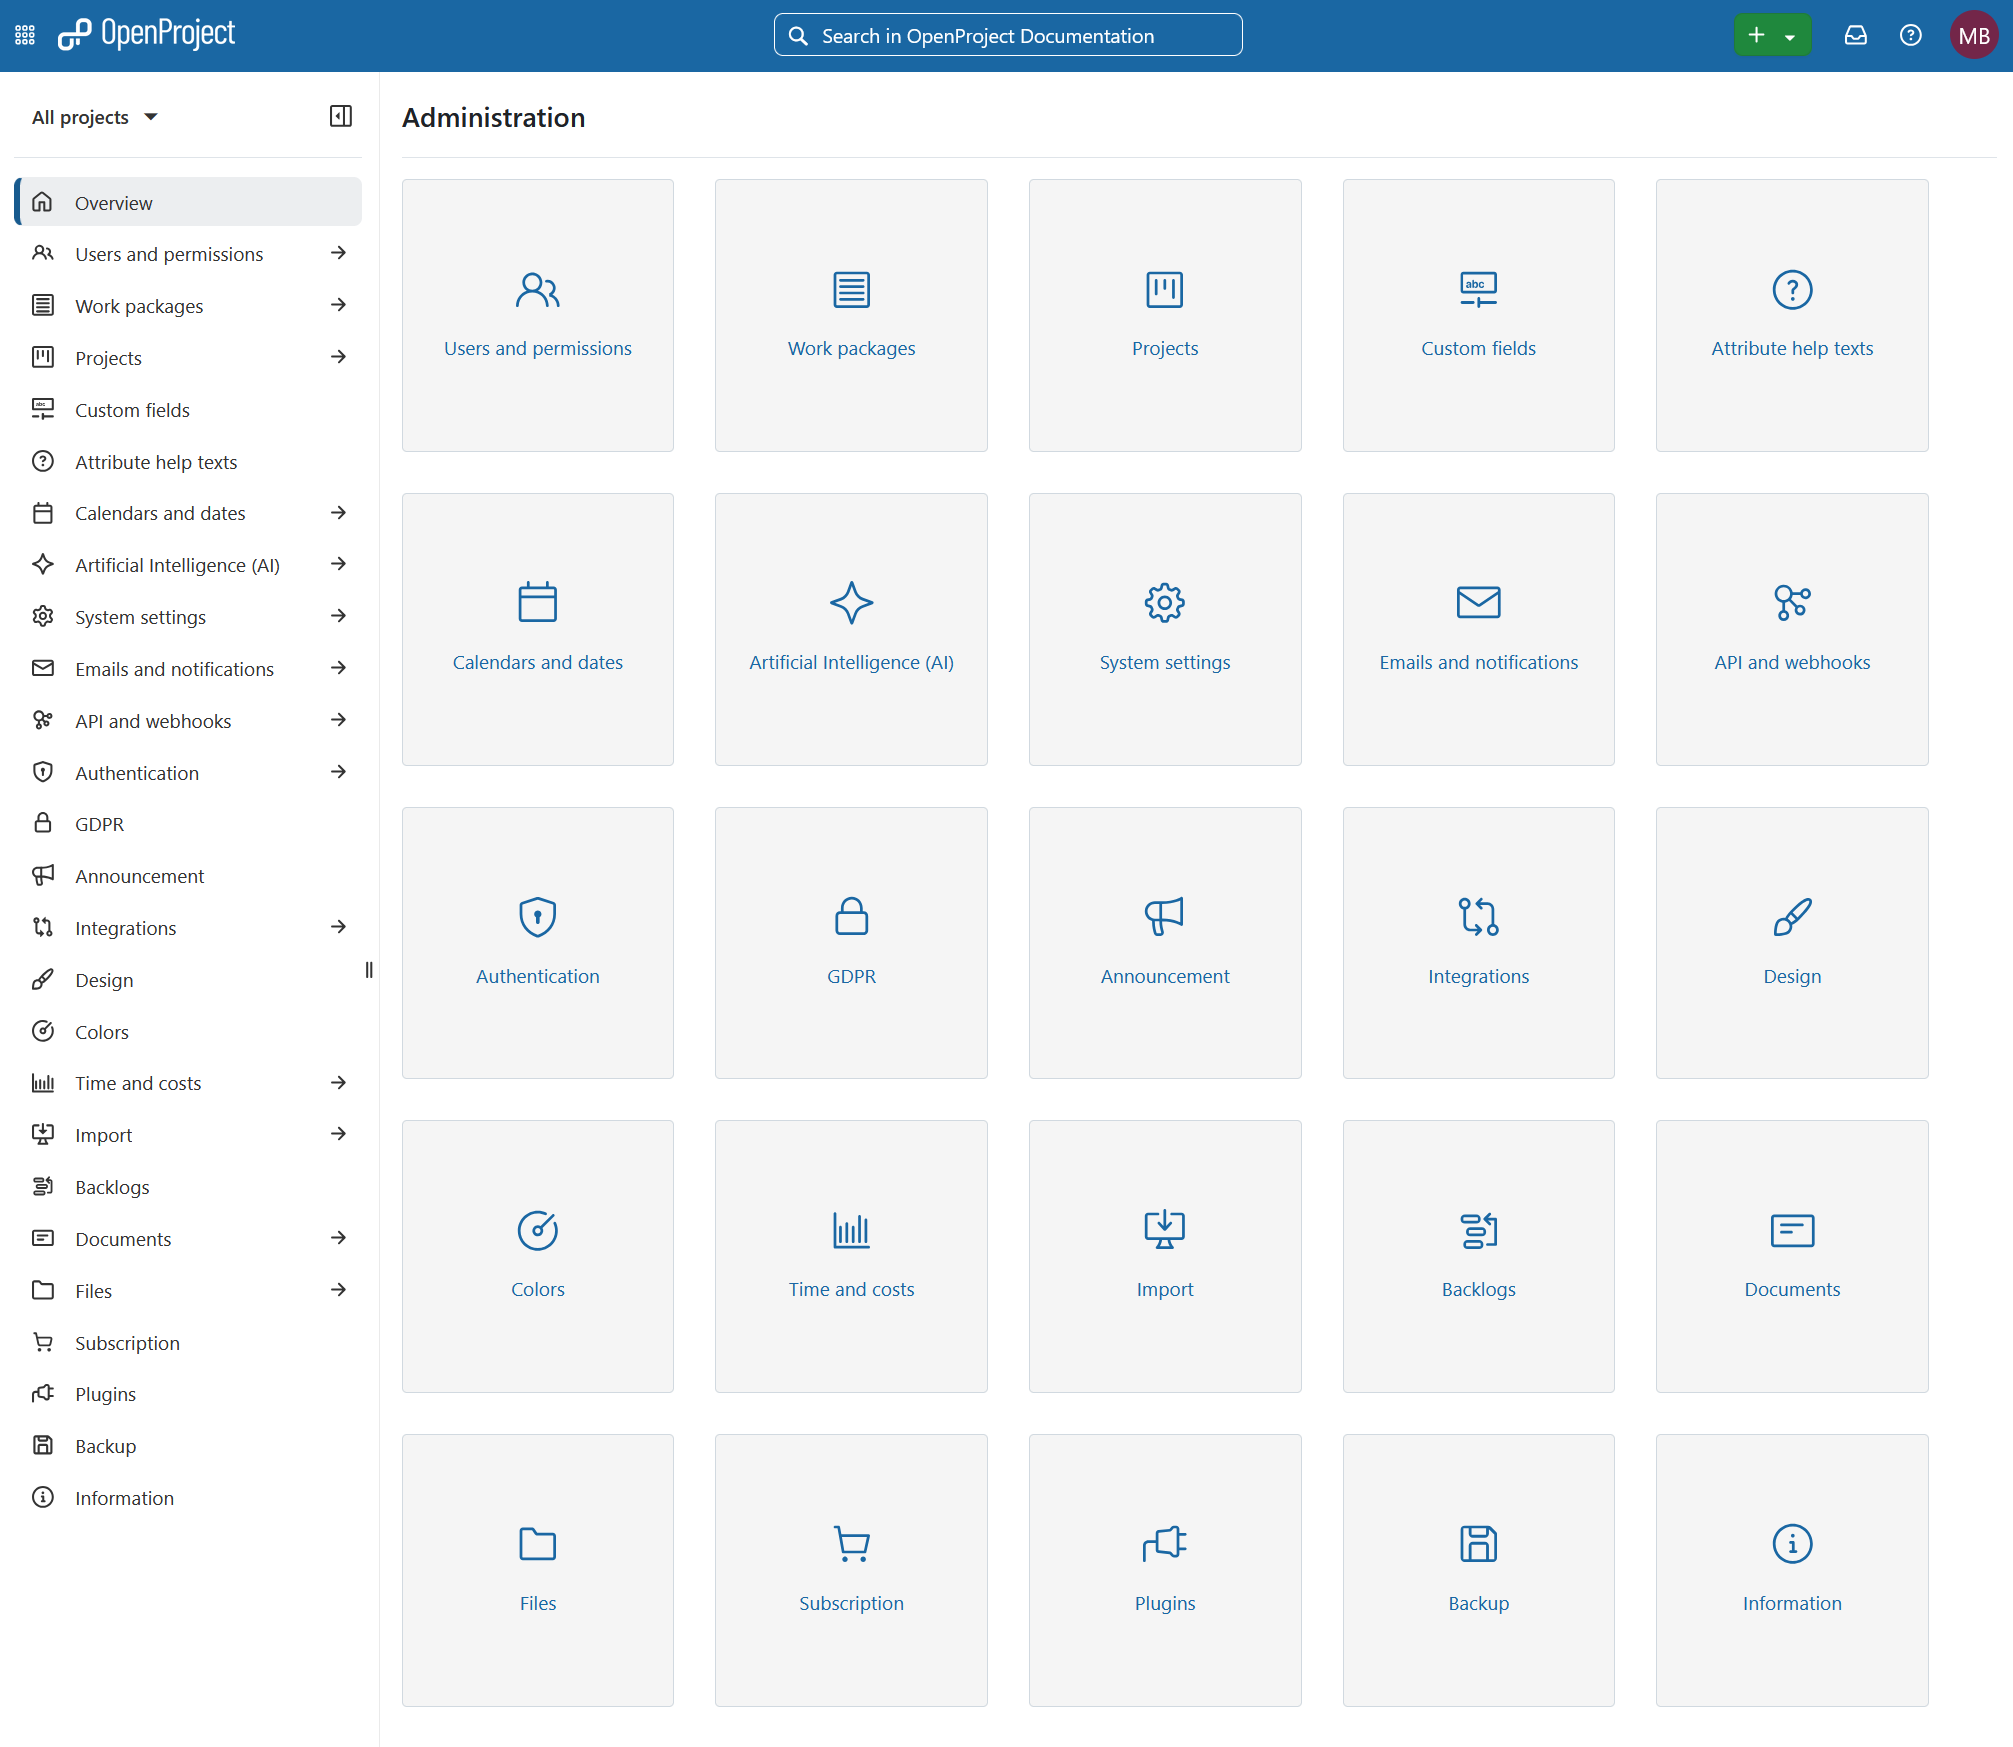The width and height of the screenshot is (2013, 1747).
Task: Focus the Search in OpenProject Documentation field
Action: pos(1008,36)
